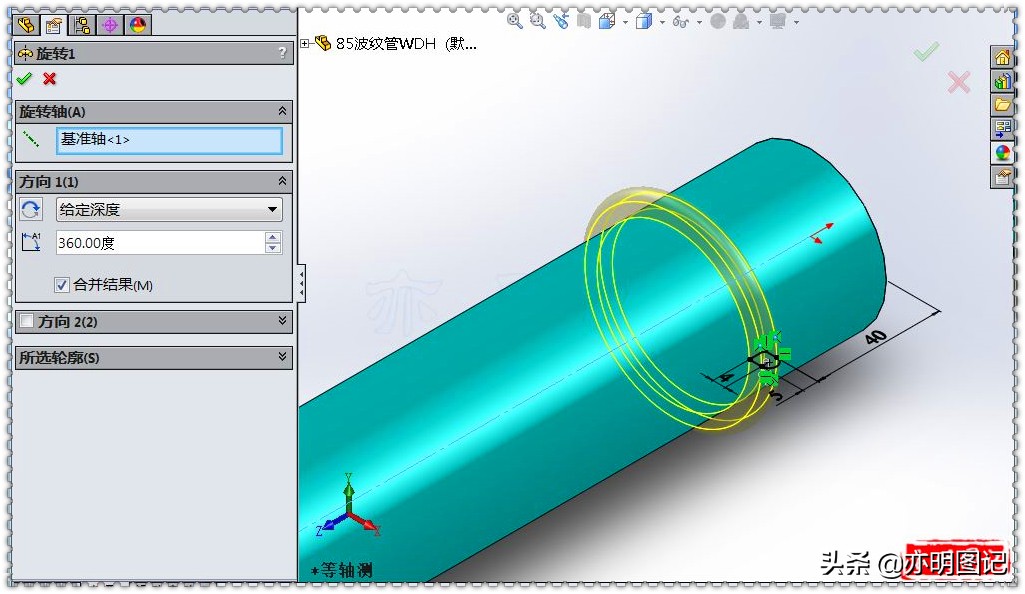The width and height of the screenshot is (1025, 594).
Task: Enable the 合并结果(M) checkbox
Action: 61,284
